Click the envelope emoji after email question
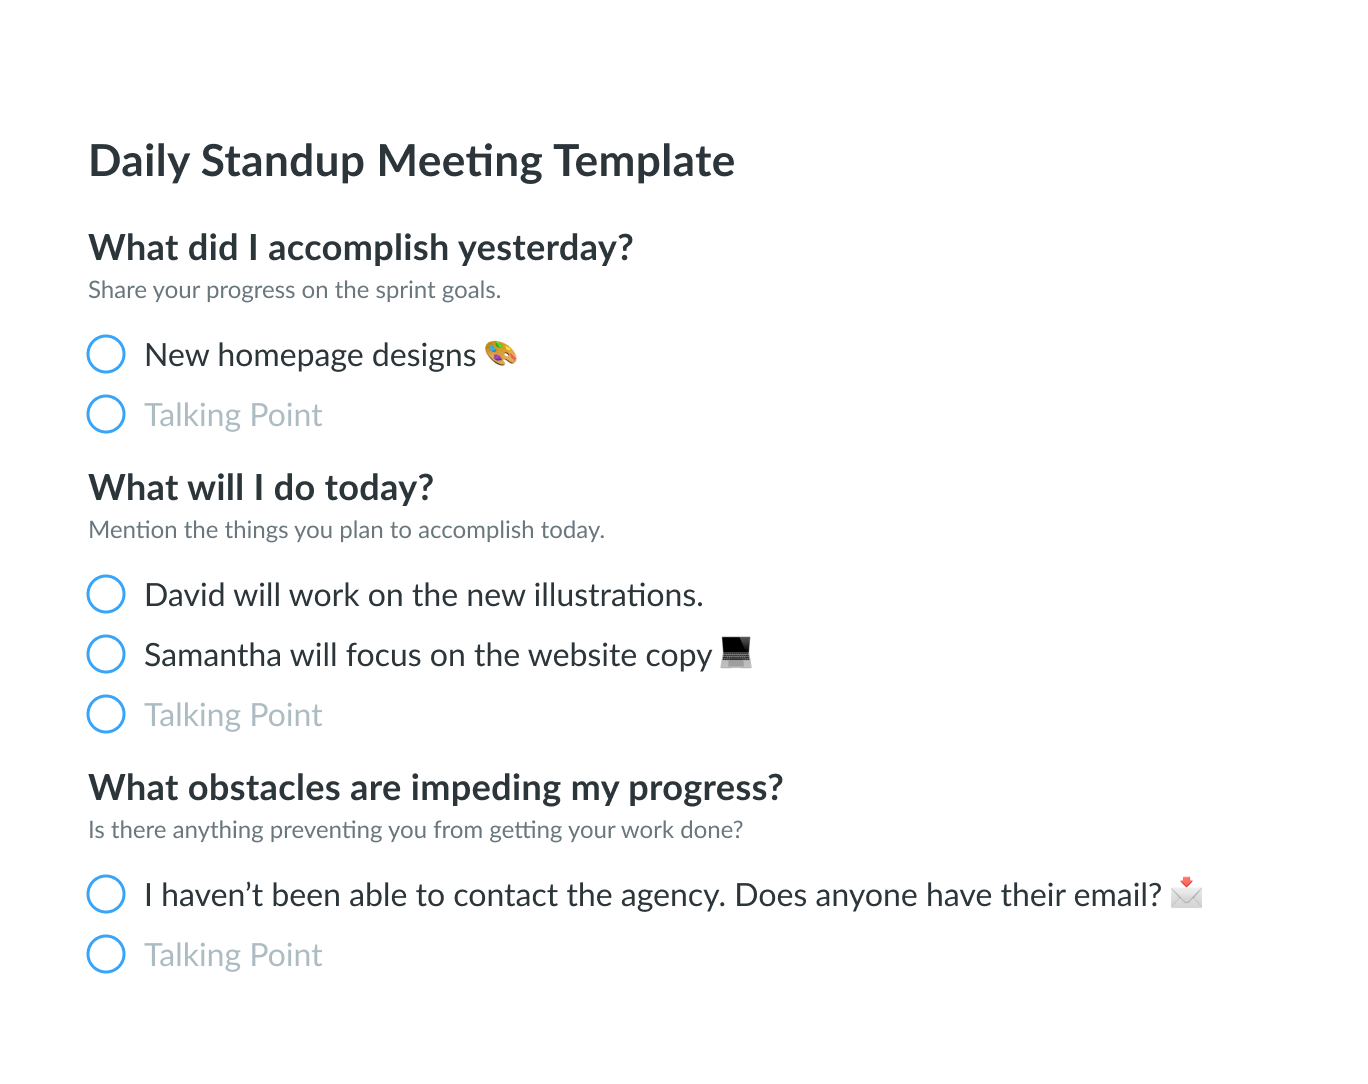This screenshot has height=1084, width=1368. coord(1187,892)
